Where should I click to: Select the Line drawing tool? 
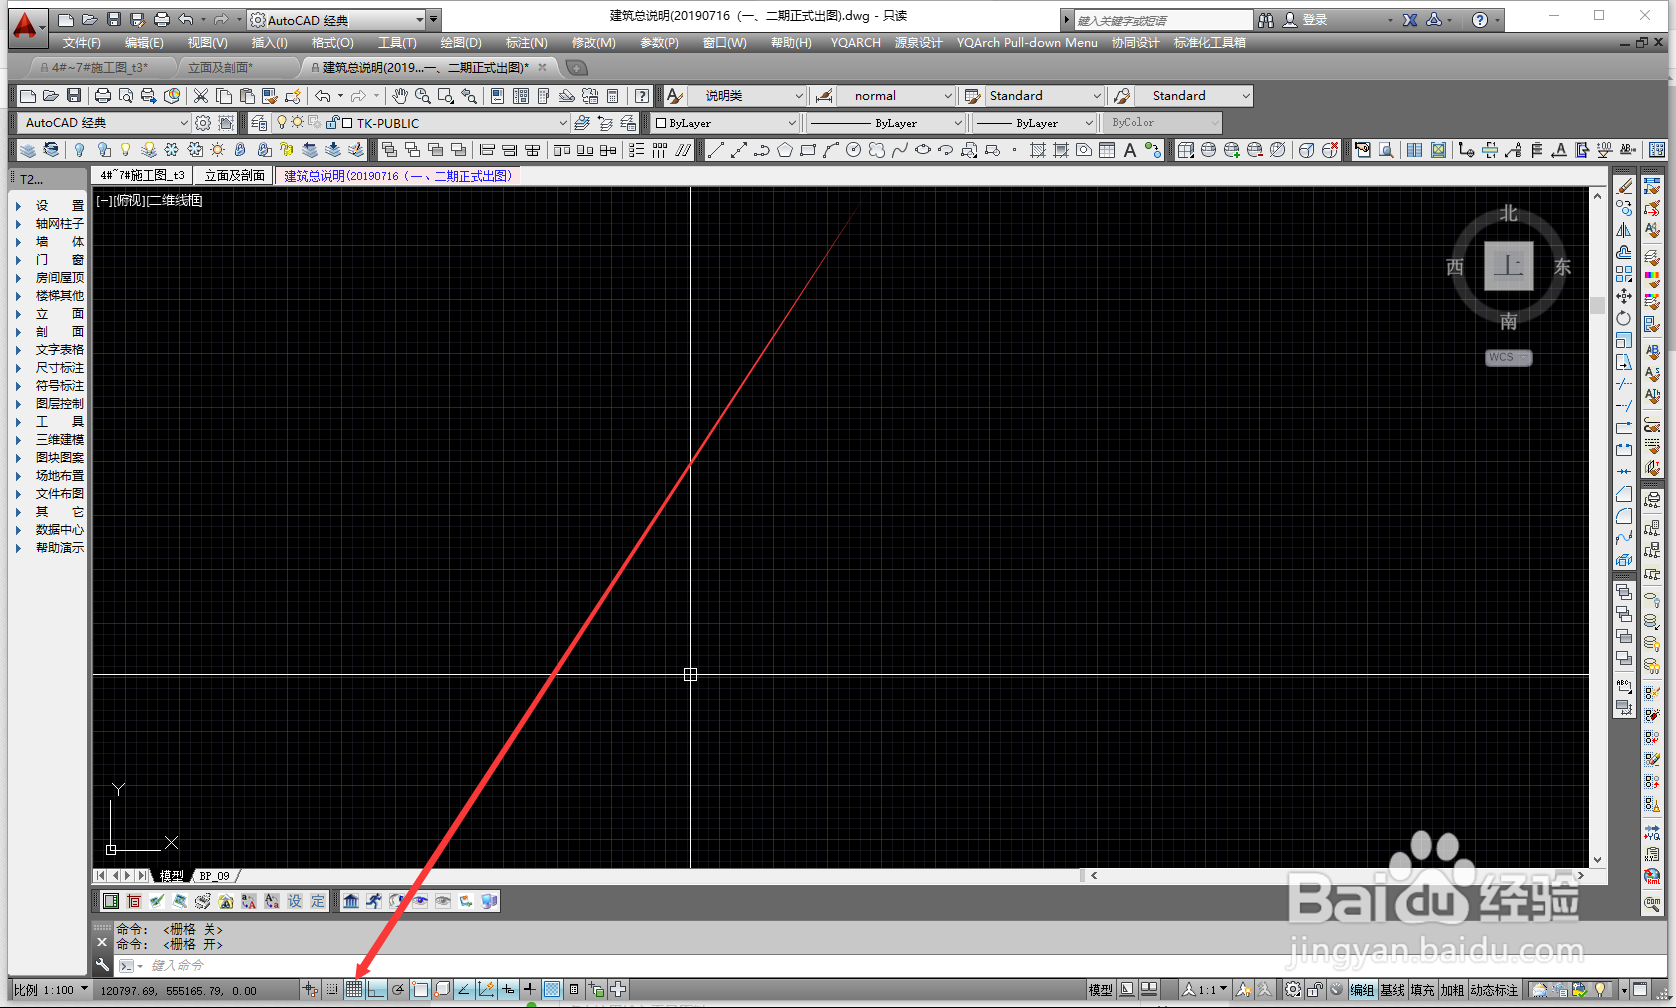[715, 150]
